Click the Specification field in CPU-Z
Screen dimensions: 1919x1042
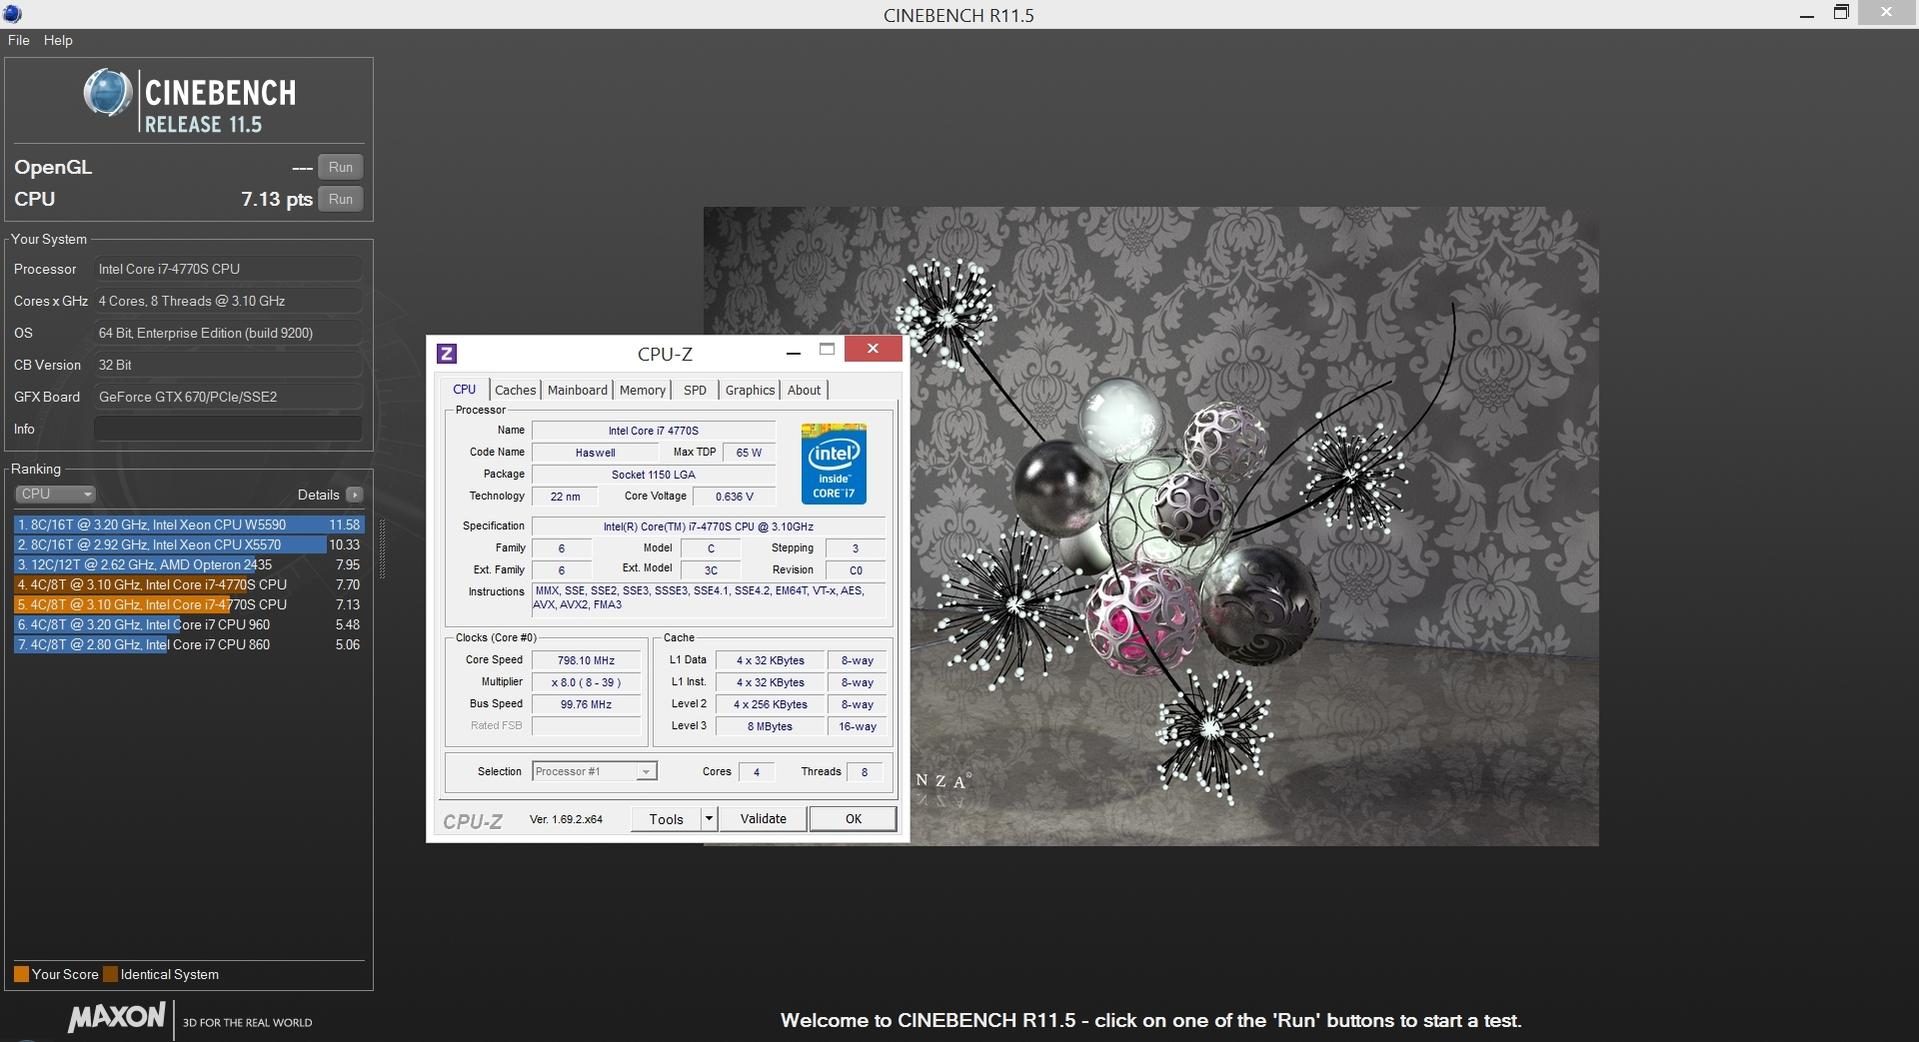(x=708, y=526)
